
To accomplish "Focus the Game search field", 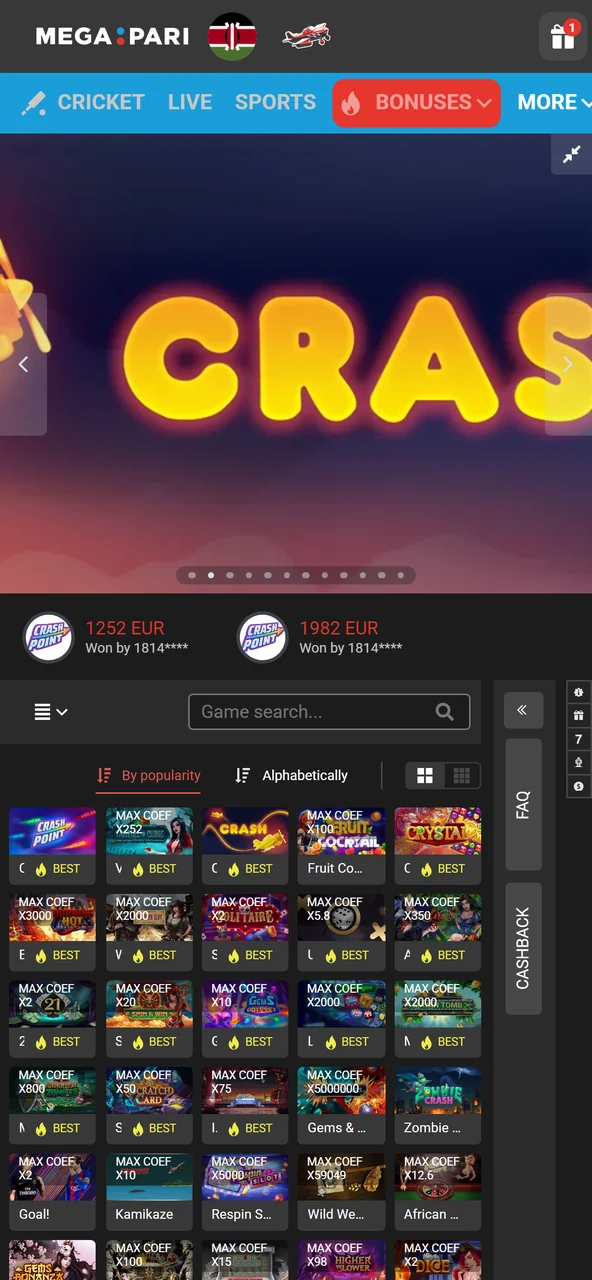I will pos(329,712).
